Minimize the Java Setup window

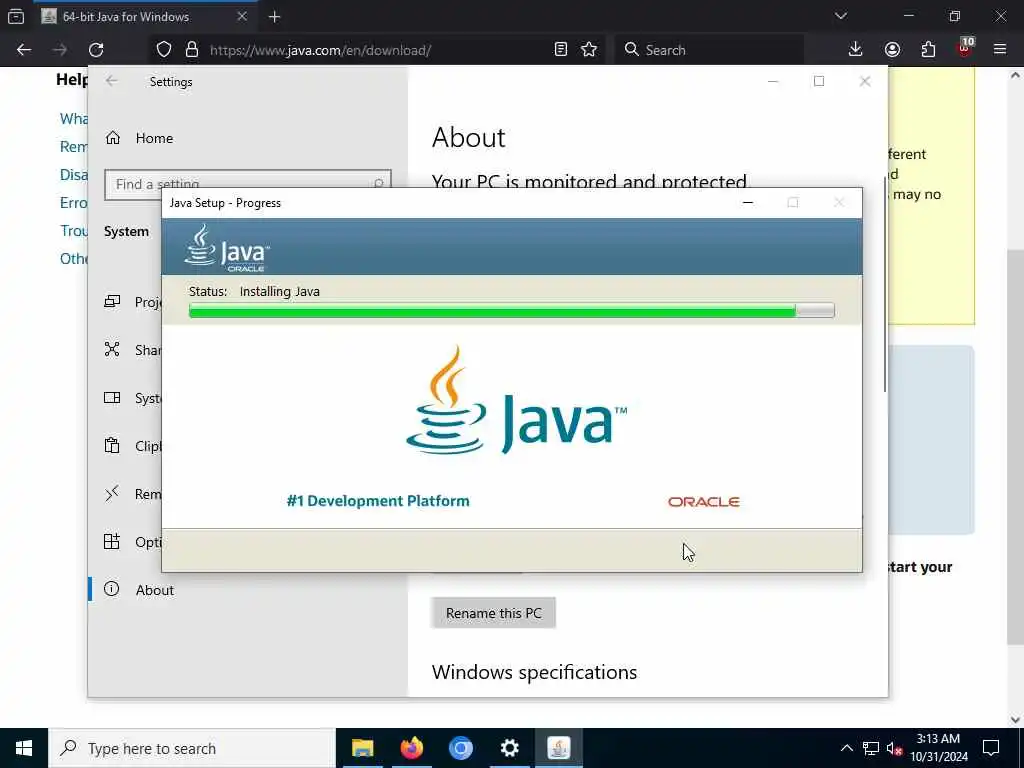[748, 202]
